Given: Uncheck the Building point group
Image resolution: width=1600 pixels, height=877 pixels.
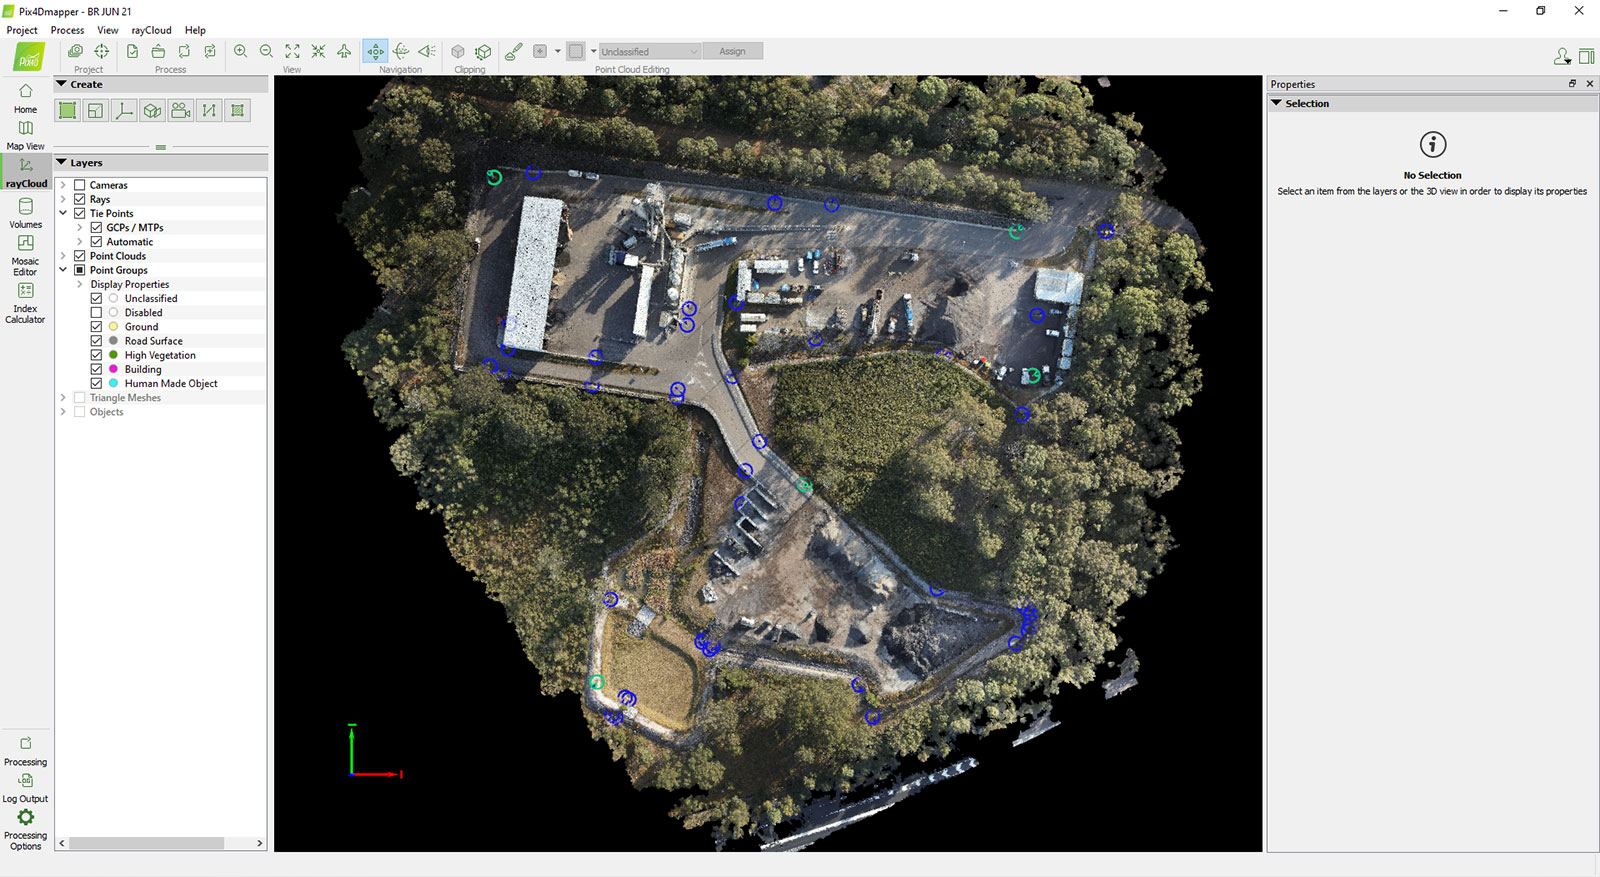Looking at the screenshot, I should point(97,369).
